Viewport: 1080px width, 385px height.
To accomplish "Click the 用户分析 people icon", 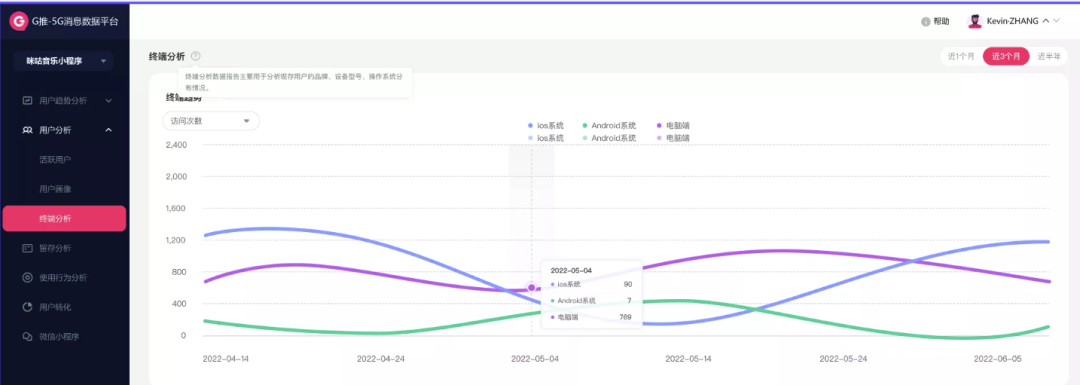I will coord(28,129).
